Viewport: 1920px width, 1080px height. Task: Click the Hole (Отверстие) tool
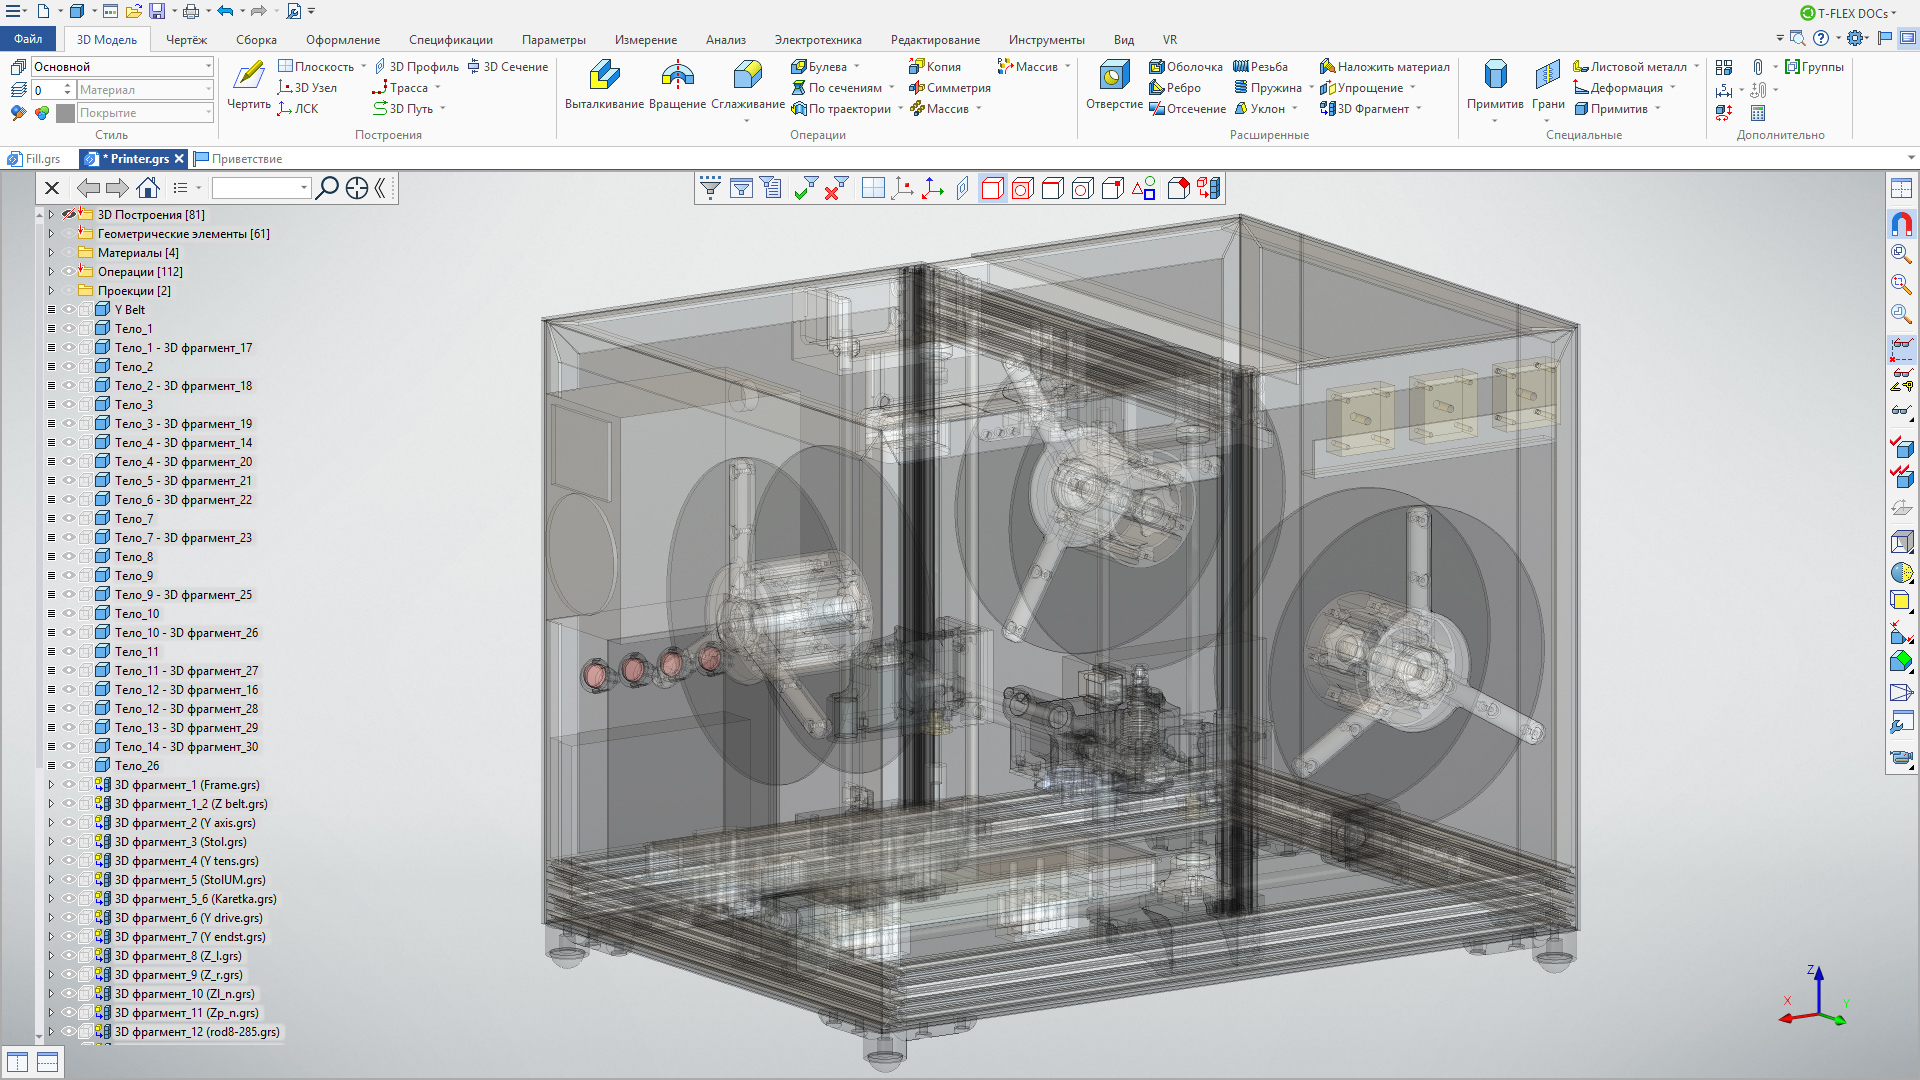click(1114, 85)
